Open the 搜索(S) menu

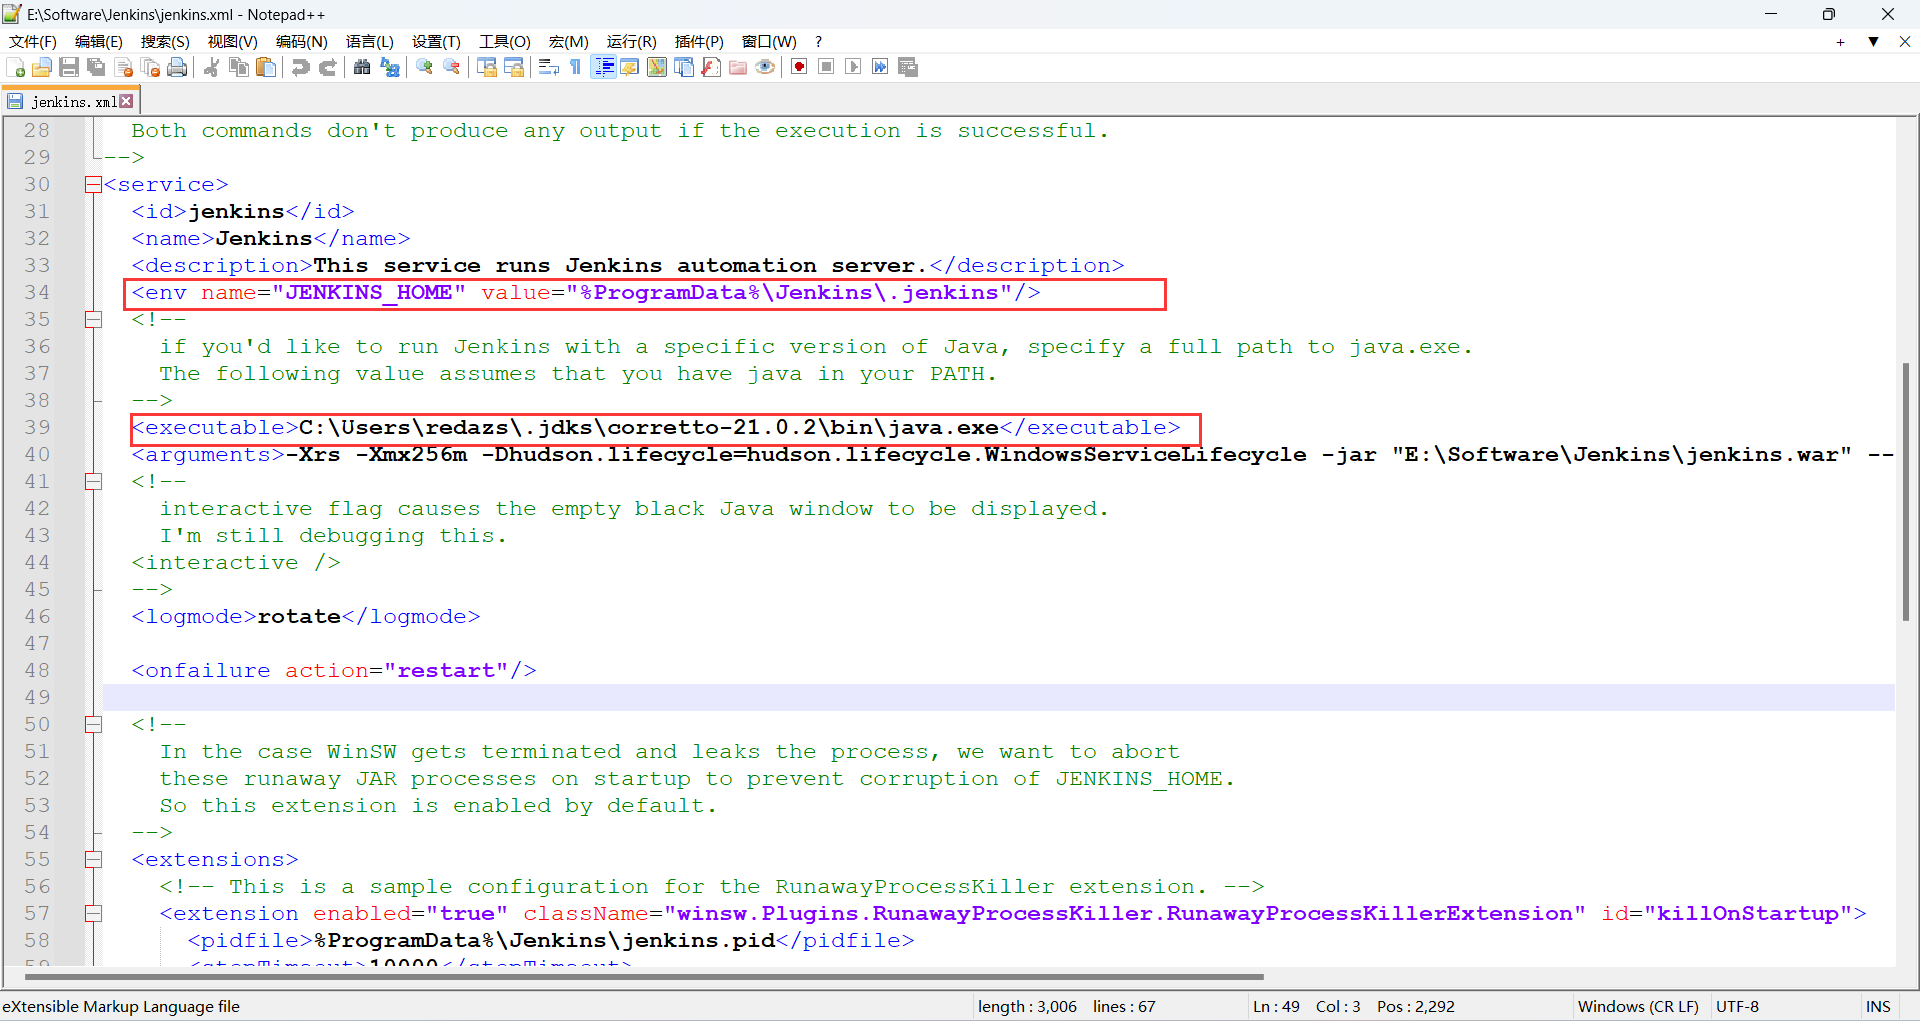(165, 41)
